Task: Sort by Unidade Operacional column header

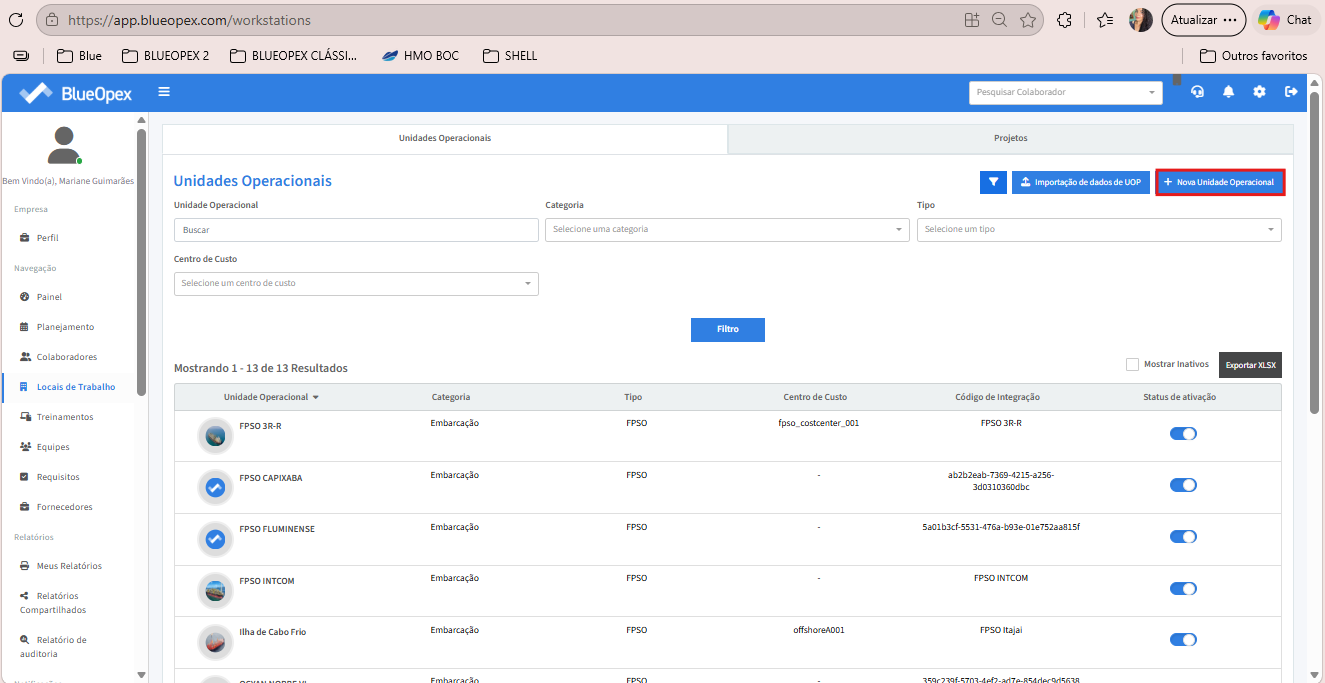Action: (271, 397)
